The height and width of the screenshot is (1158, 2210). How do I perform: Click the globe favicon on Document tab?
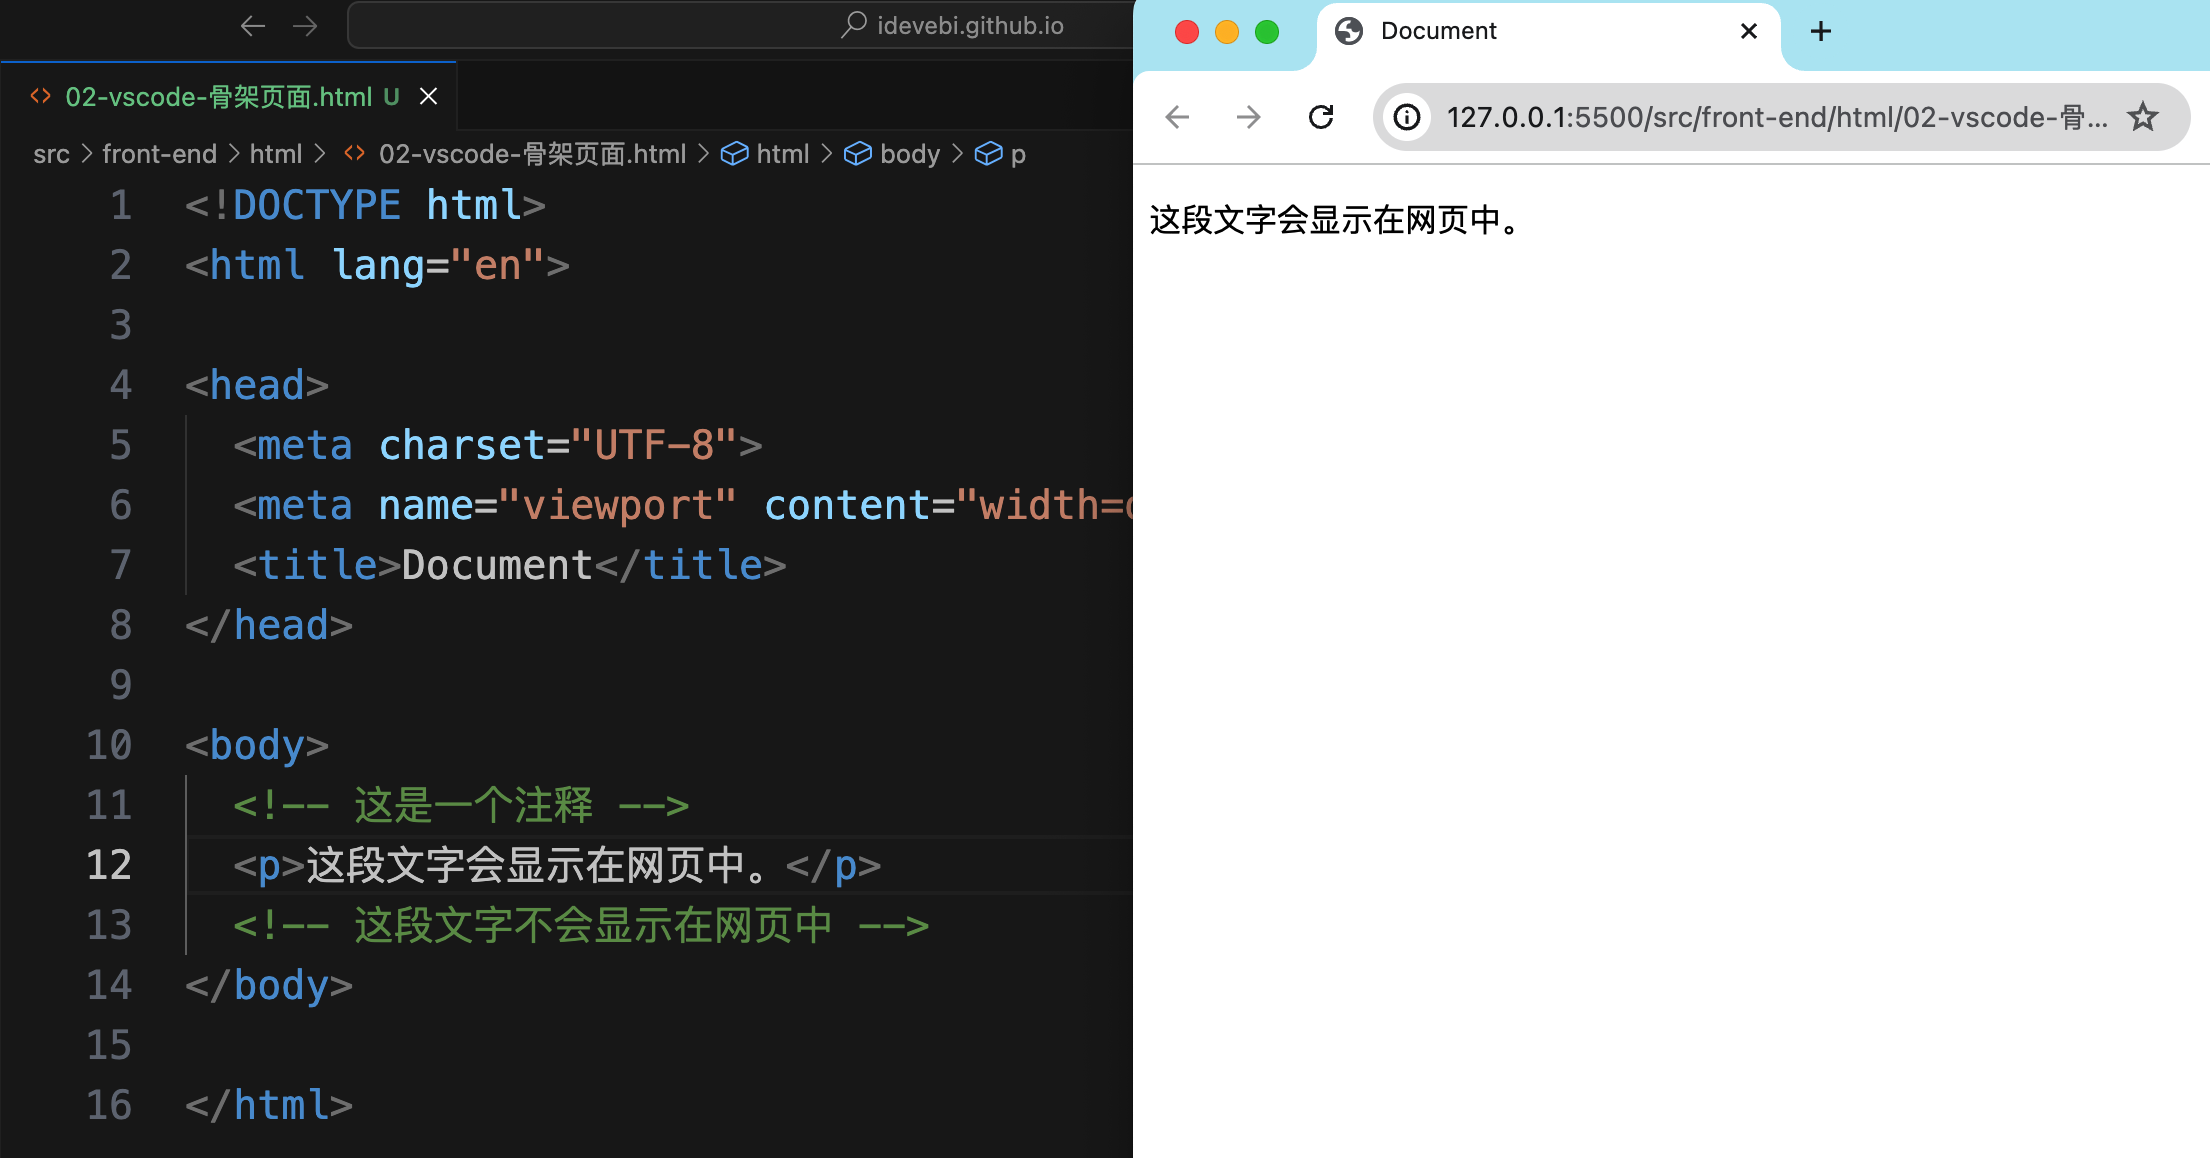coord(1349,31)
